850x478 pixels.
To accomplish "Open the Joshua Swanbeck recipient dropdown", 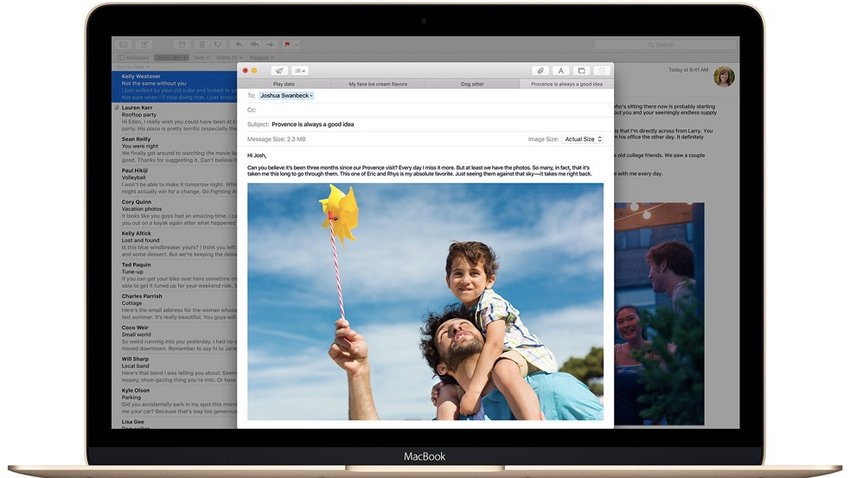I will coord(286,95).
